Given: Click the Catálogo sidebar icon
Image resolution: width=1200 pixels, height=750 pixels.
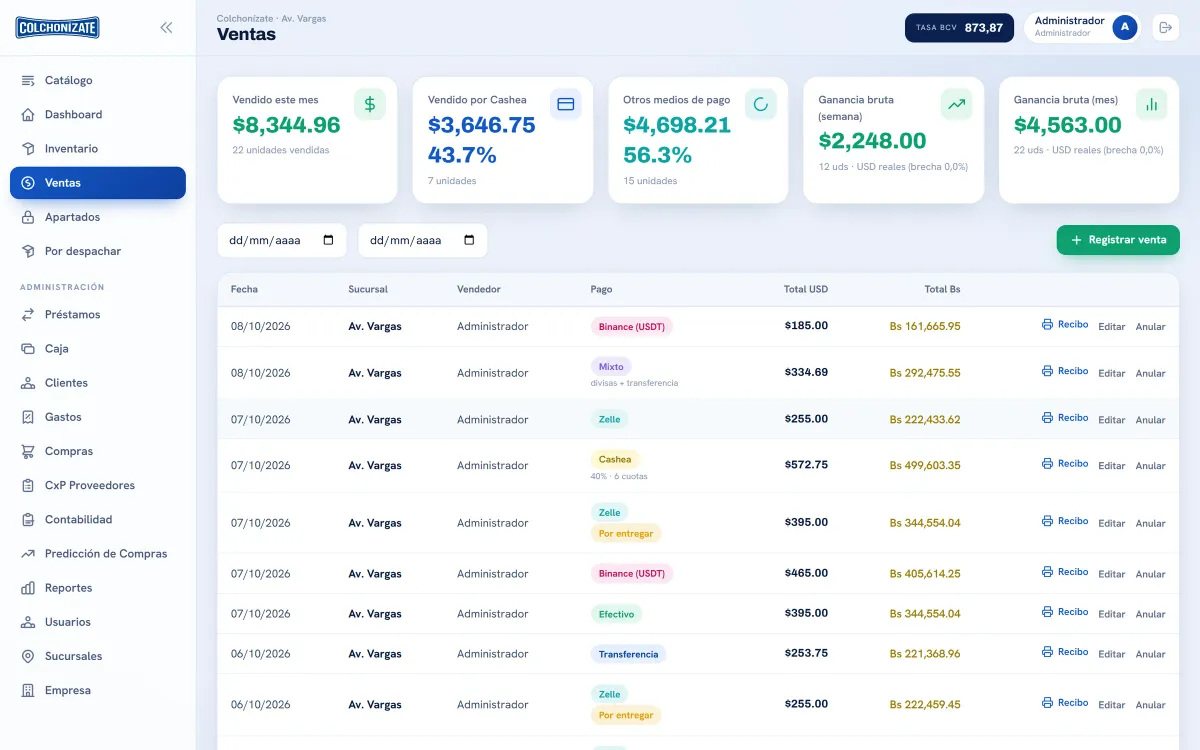Looking at the screenshot, I should point(28,80).
